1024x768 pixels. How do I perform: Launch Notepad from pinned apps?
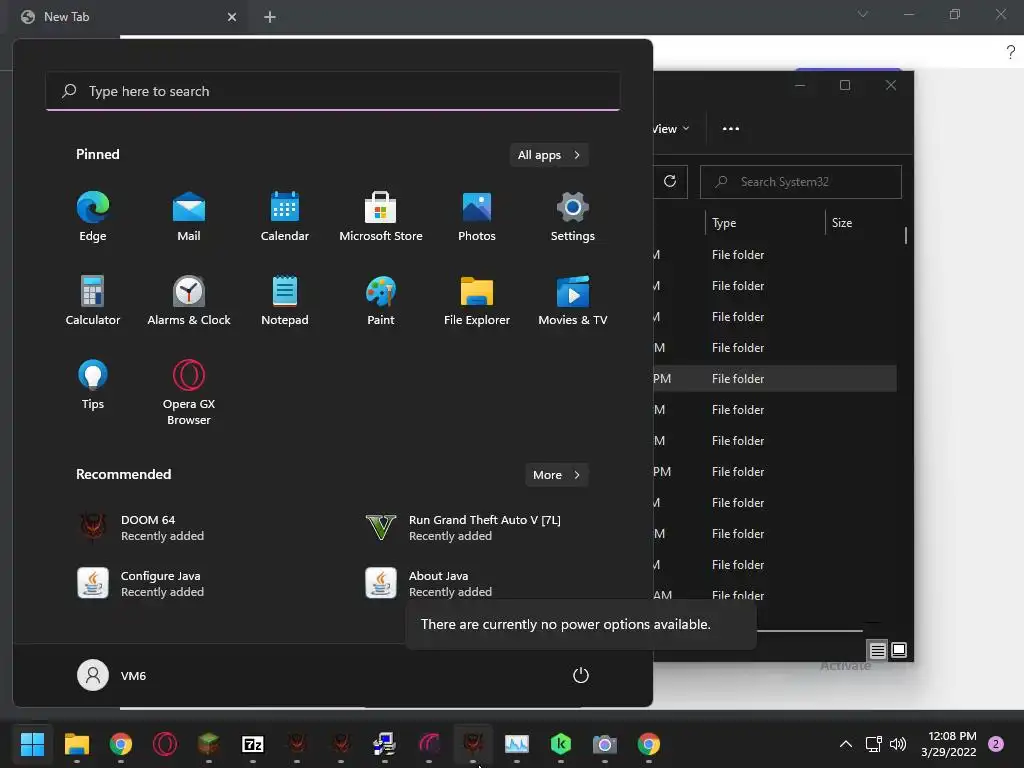coord(285,300)
